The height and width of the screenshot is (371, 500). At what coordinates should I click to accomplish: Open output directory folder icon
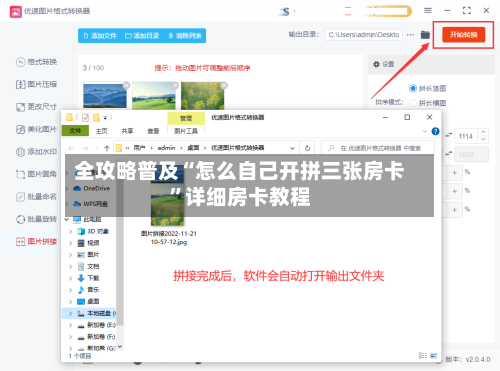tap(425, 35)
